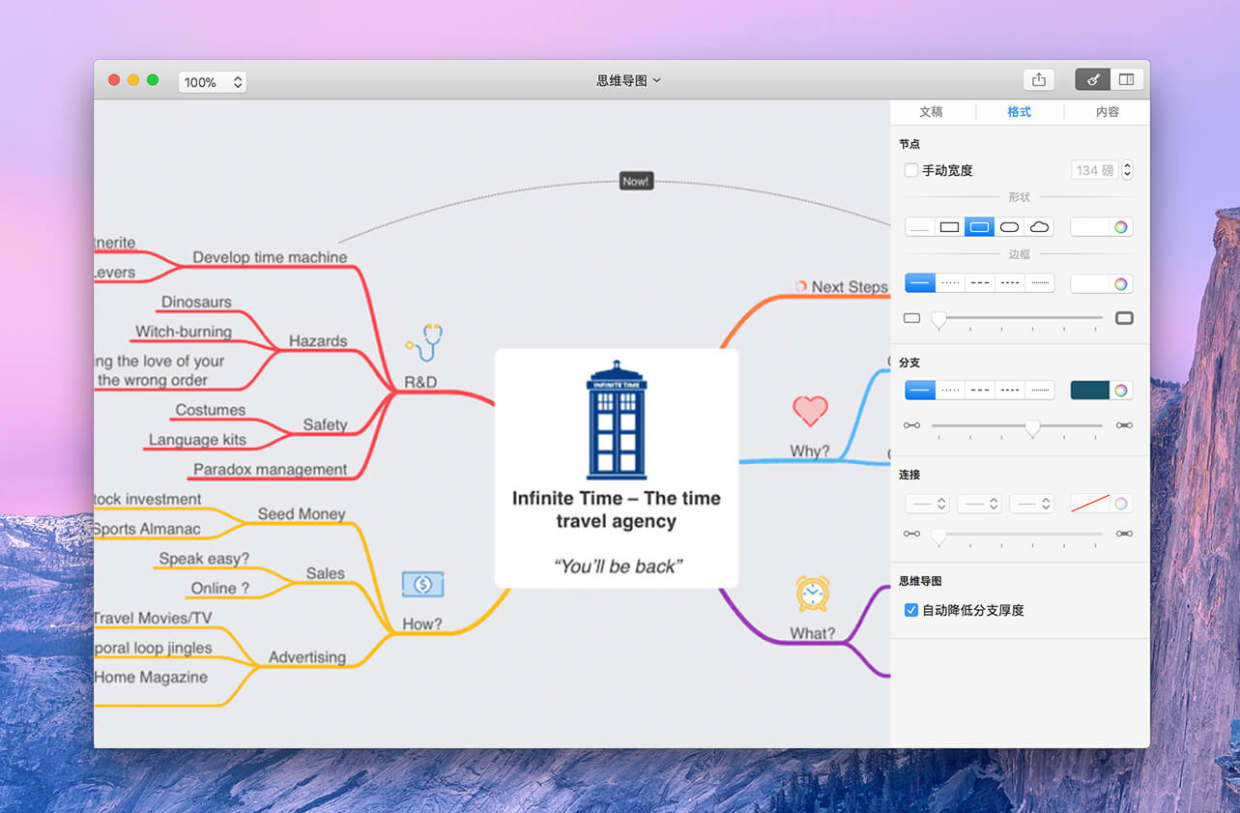Select the central Infinite Time node
The image size is (1240, 813).
click(616, 468)
